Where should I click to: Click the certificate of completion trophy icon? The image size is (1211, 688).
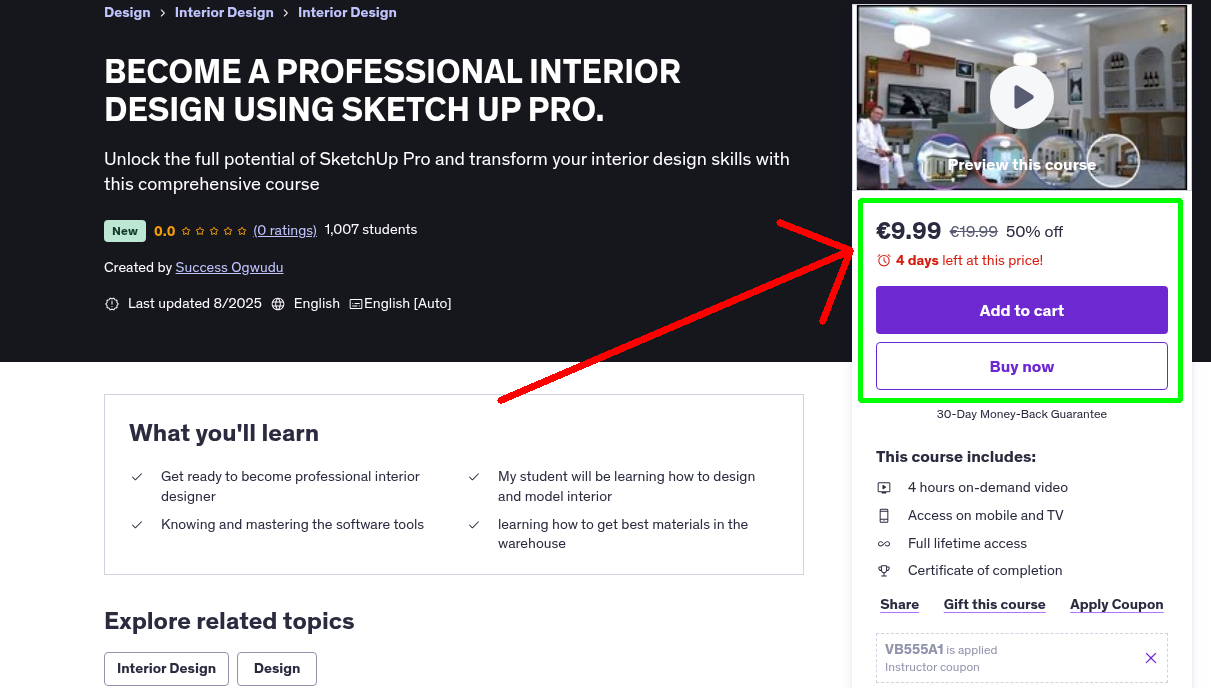[884, 570]
